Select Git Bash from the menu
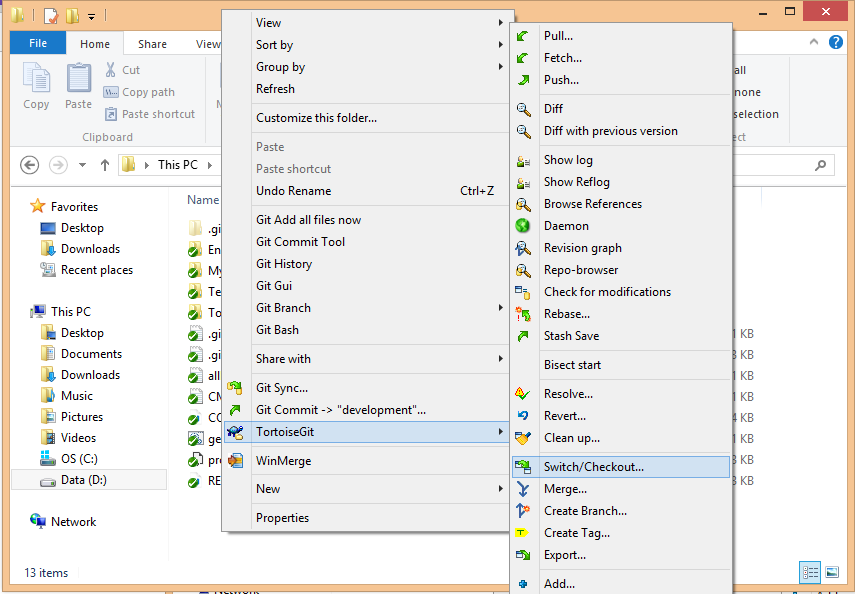Screen dimensions: 855x594 coord(278,329)
